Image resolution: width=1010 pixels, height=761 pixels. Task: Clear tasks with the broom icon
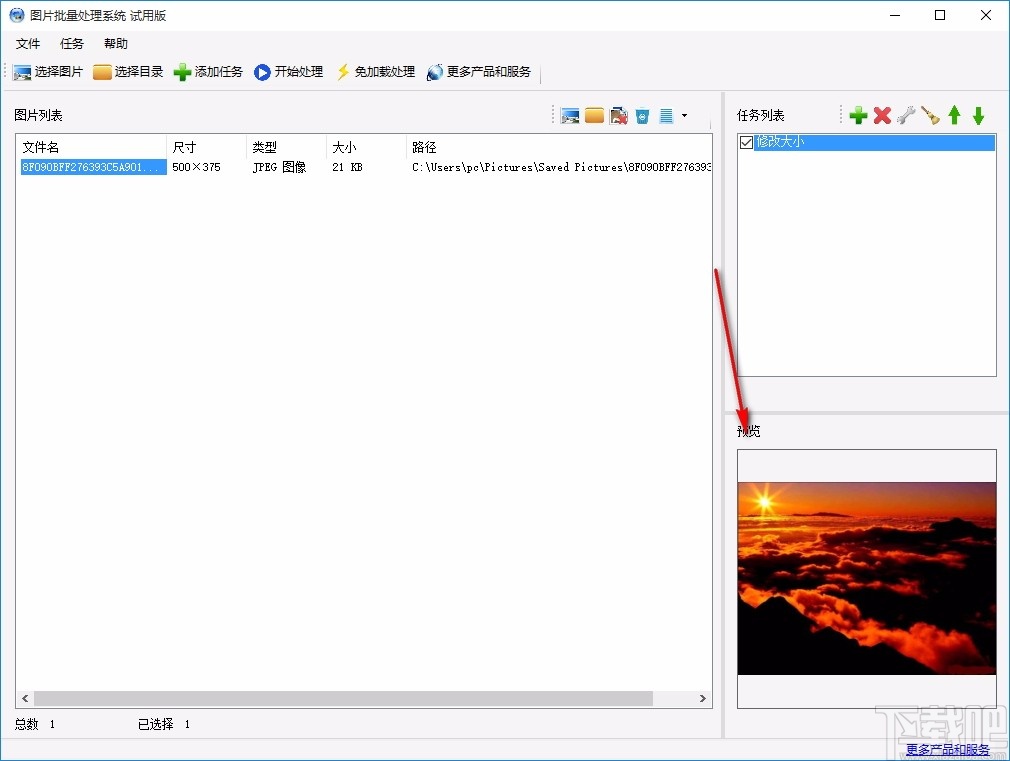(930, 115)
